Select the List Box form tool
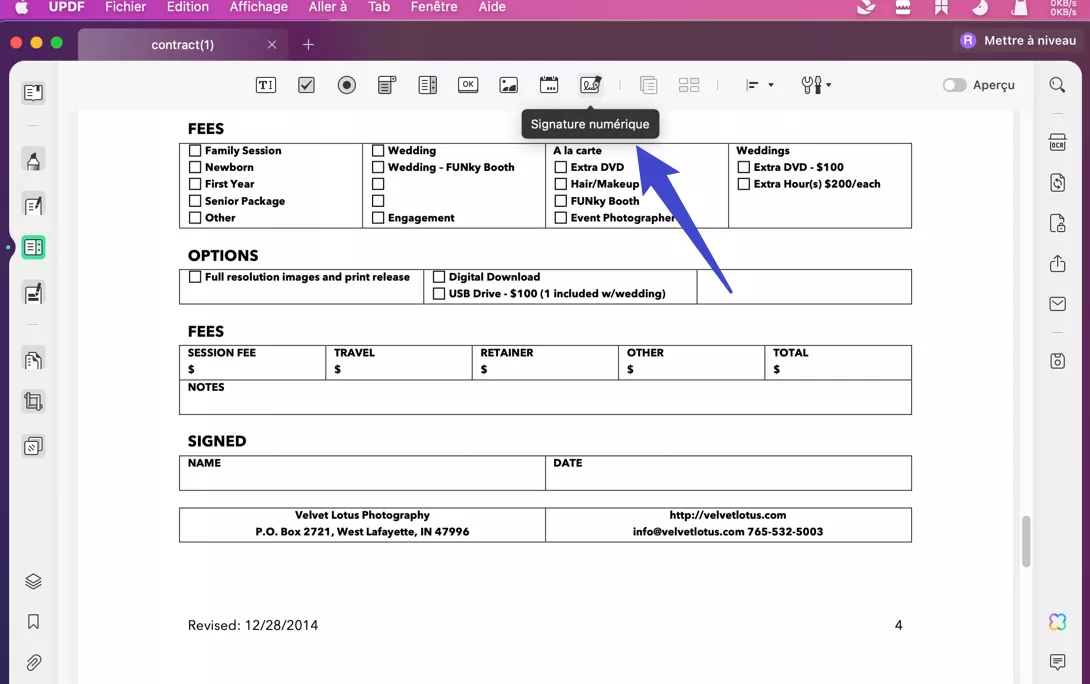This screenshot has height=684, width=1090. (x=428, y=85)
